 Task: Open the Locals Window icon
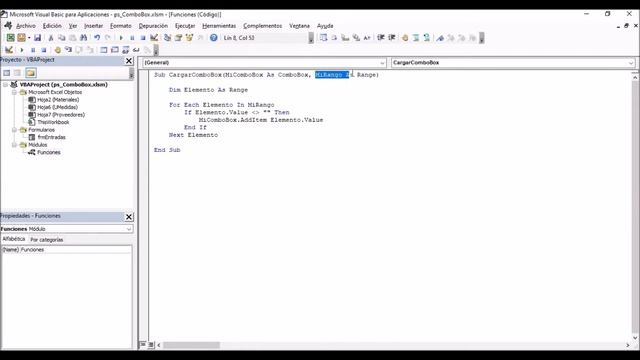[x=104, y=50]
